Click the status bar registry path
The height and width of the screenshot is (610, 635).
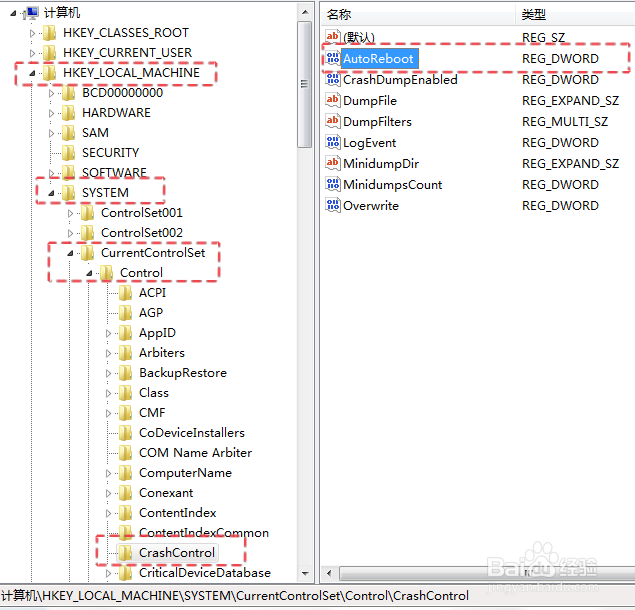tap(234, 596)
